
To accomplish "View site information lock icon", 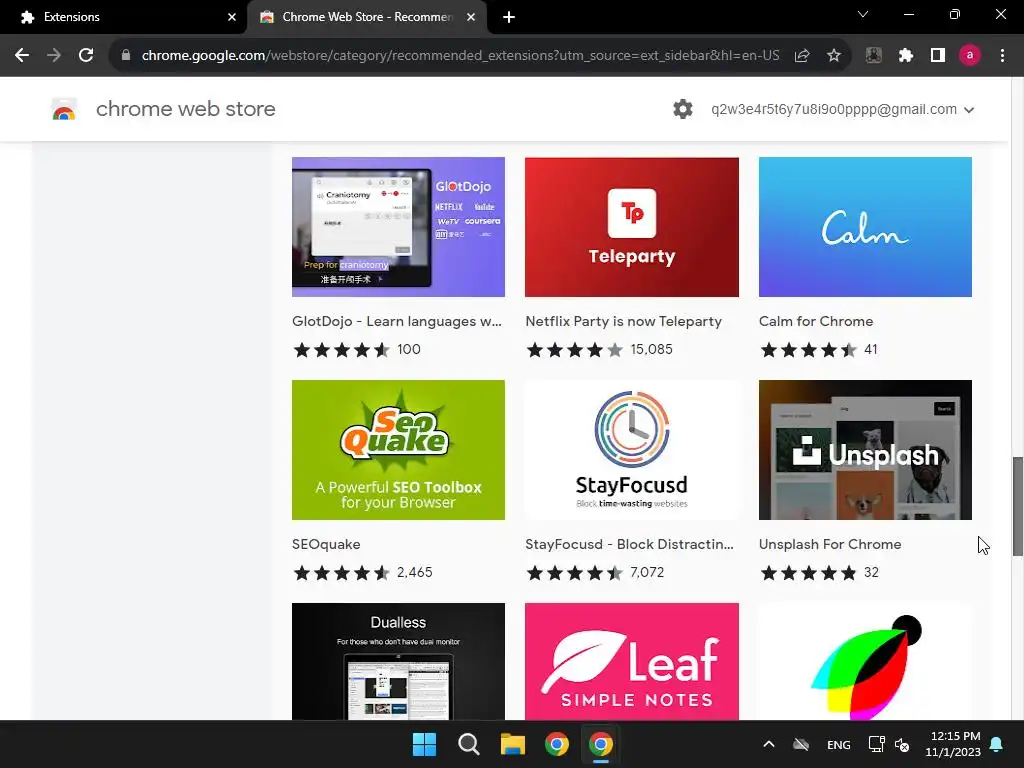I will 126,56.
